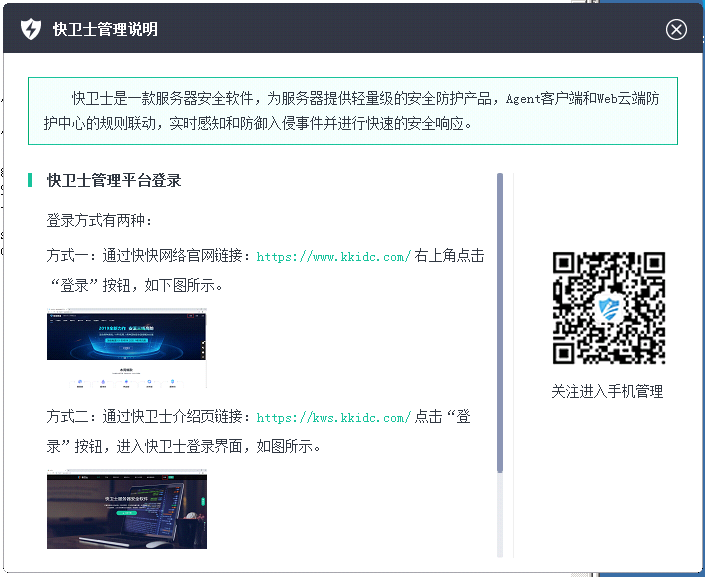
Task: Click the QR code image
Action: 609,308
